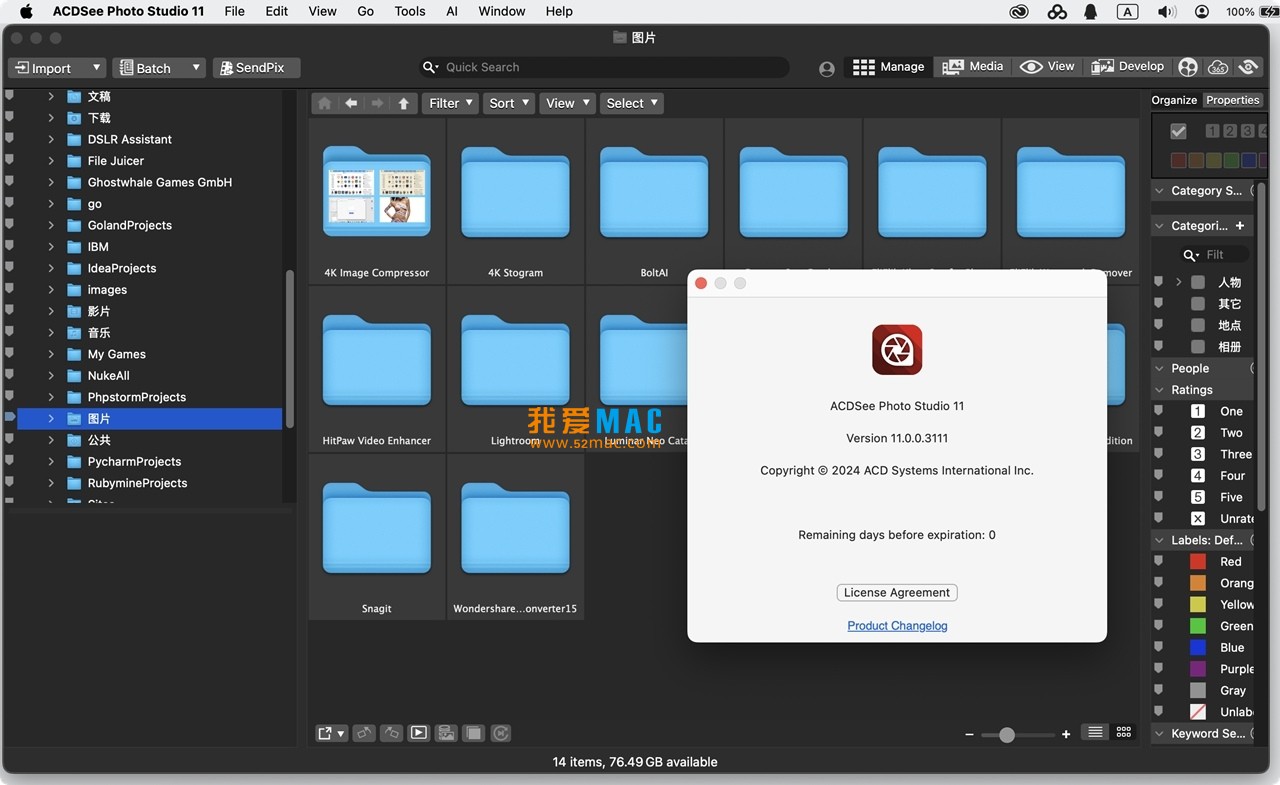The width and height of the screenshot is (1280, 785).
Task: Click the minus icon to shrink thumbnails
Action: pyautogui.click(x=969, y=734)
